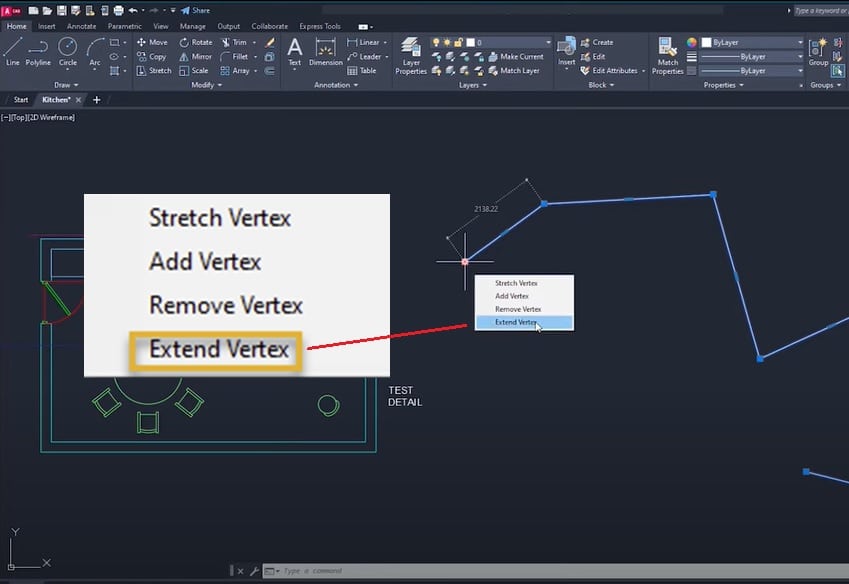Toggle the layer lock icon in Layers panel
849x584 pixels.
pos(457,41)
